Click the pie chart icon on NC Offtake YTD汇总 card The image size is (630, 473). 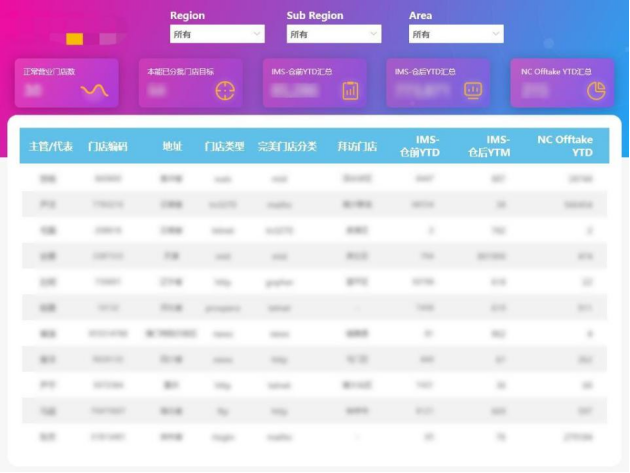coord(596,91)
